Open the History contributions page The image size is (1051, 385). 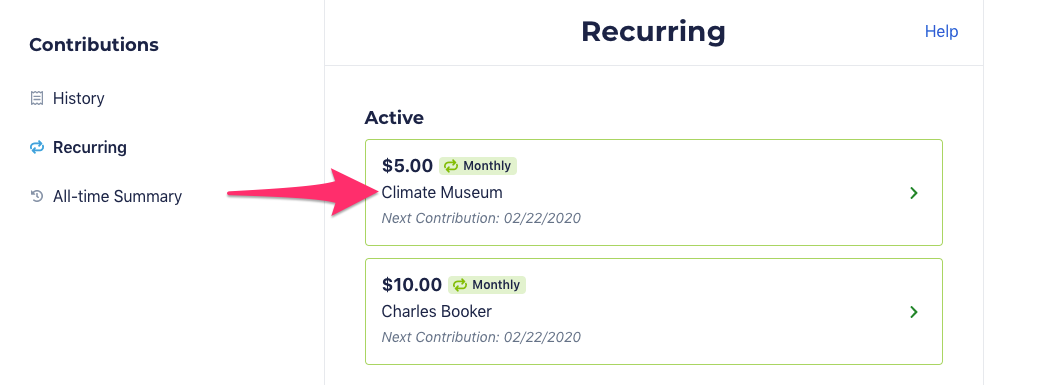click(78, 99)
